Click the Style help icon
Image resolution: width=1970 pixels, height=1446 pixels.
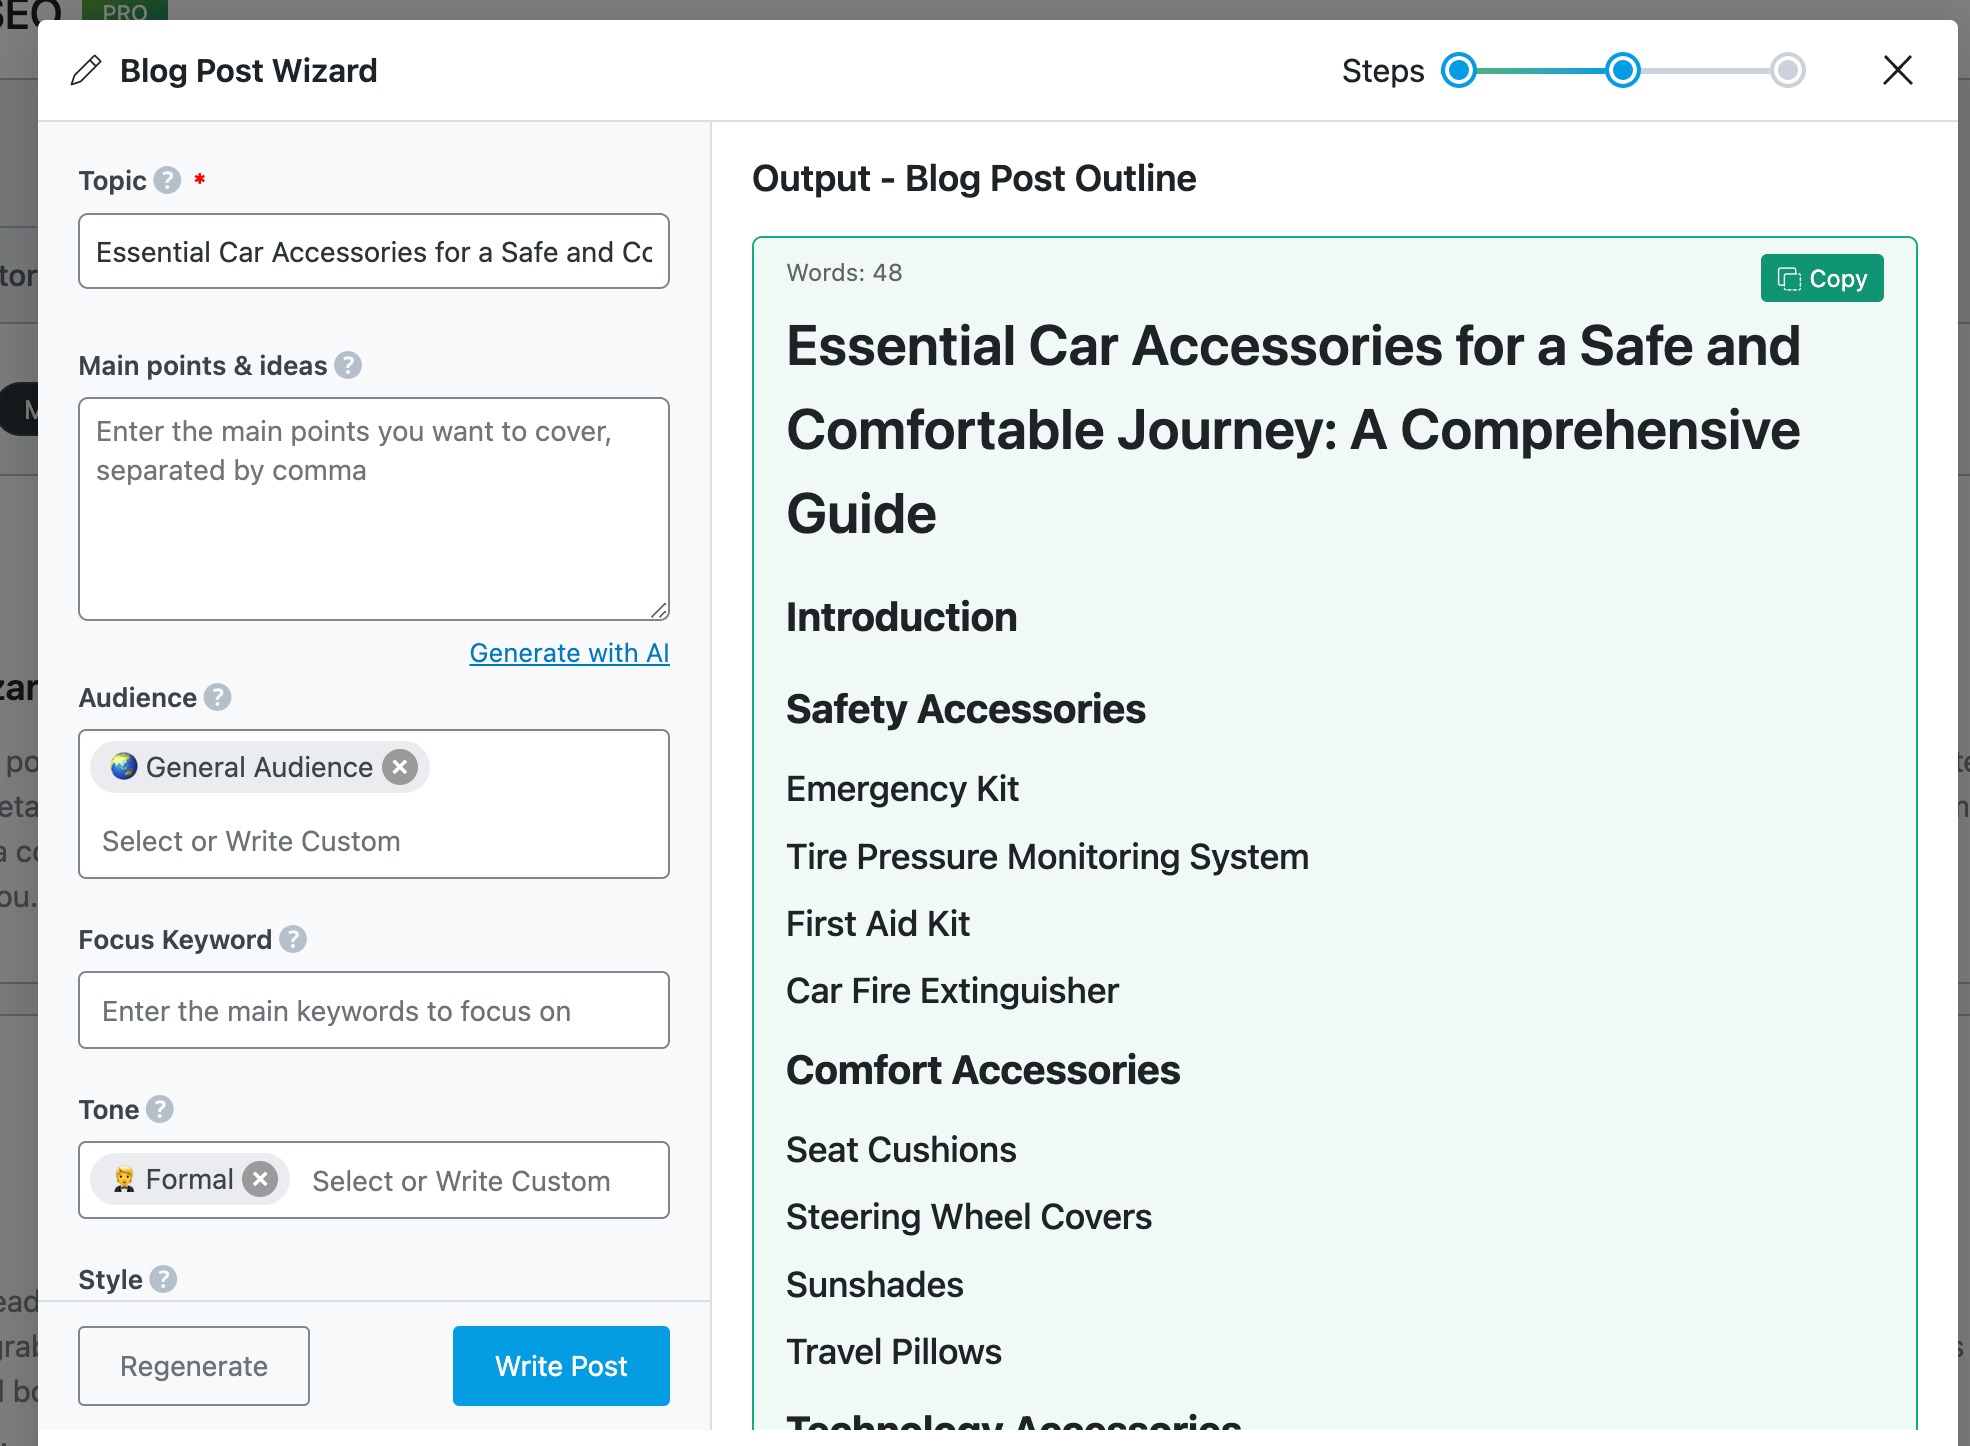163,1279
